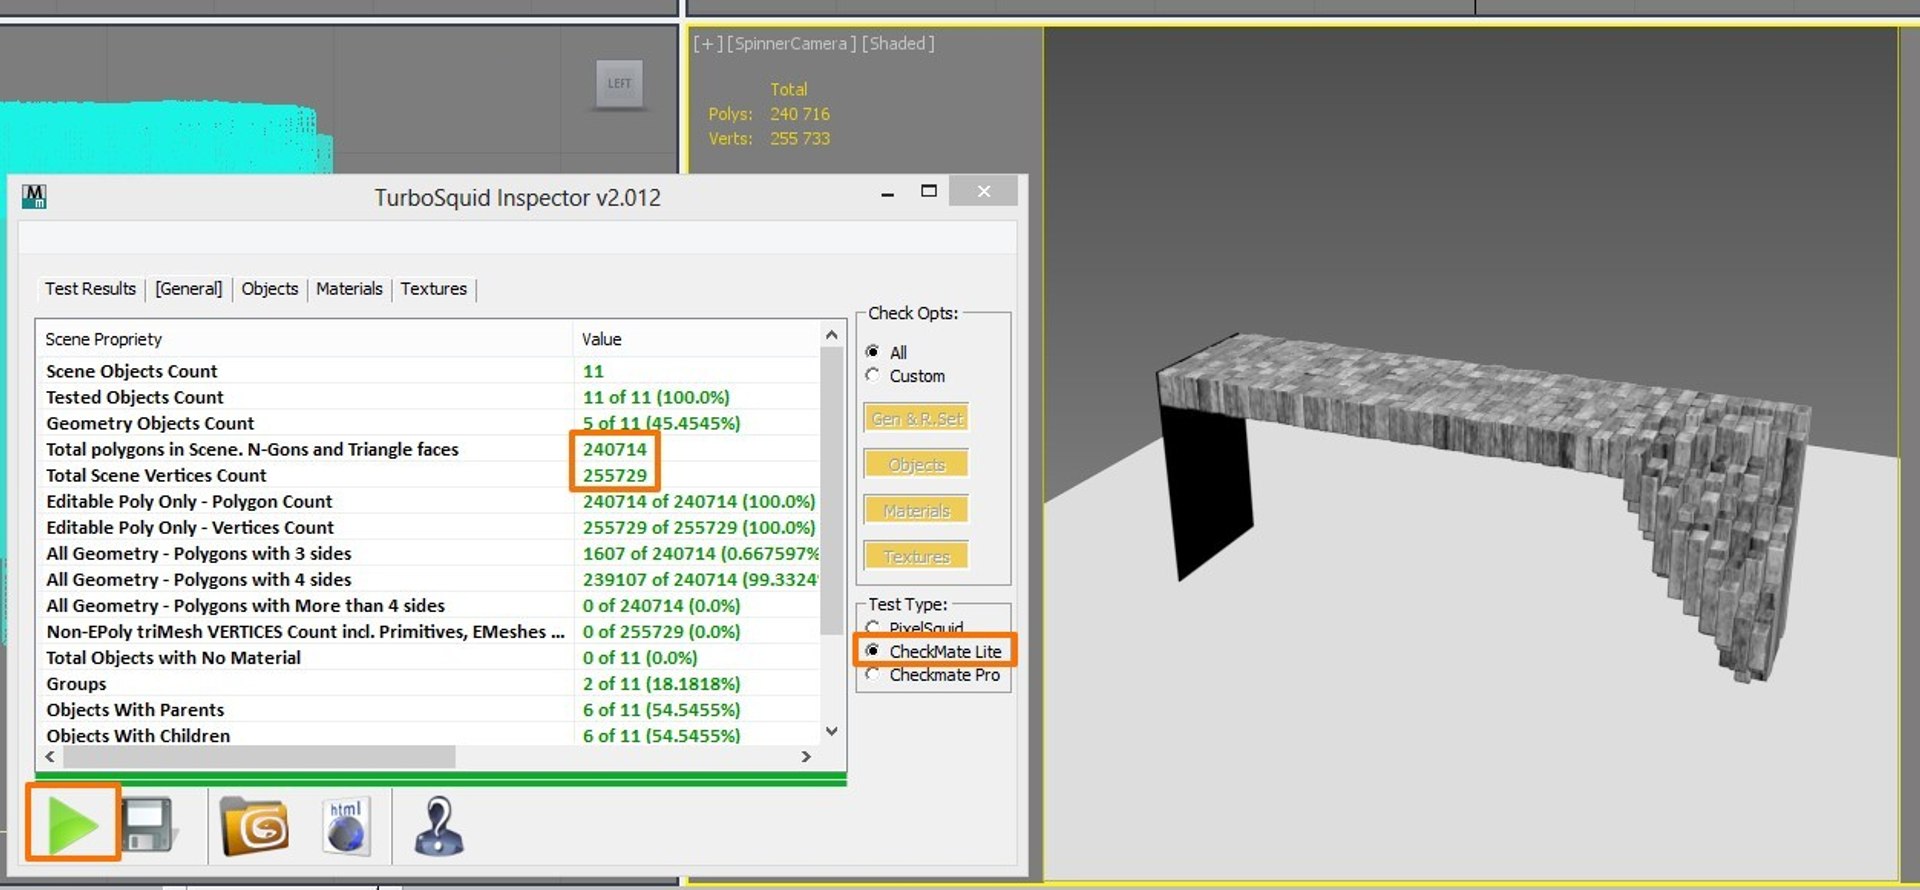Switch to the Objects tab
Screen dimensions: 1920x890
pos(270,289)
